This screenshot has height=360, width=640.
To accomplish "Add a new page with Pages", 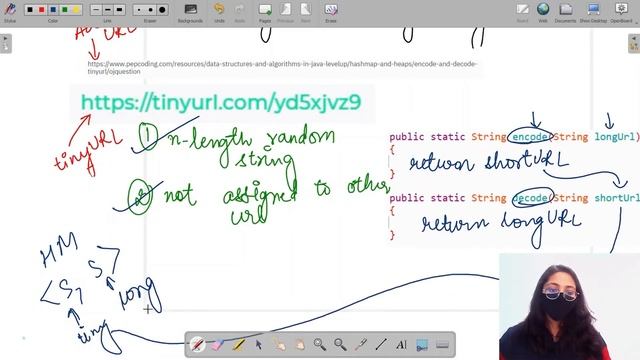I will [x=265, y=13].
